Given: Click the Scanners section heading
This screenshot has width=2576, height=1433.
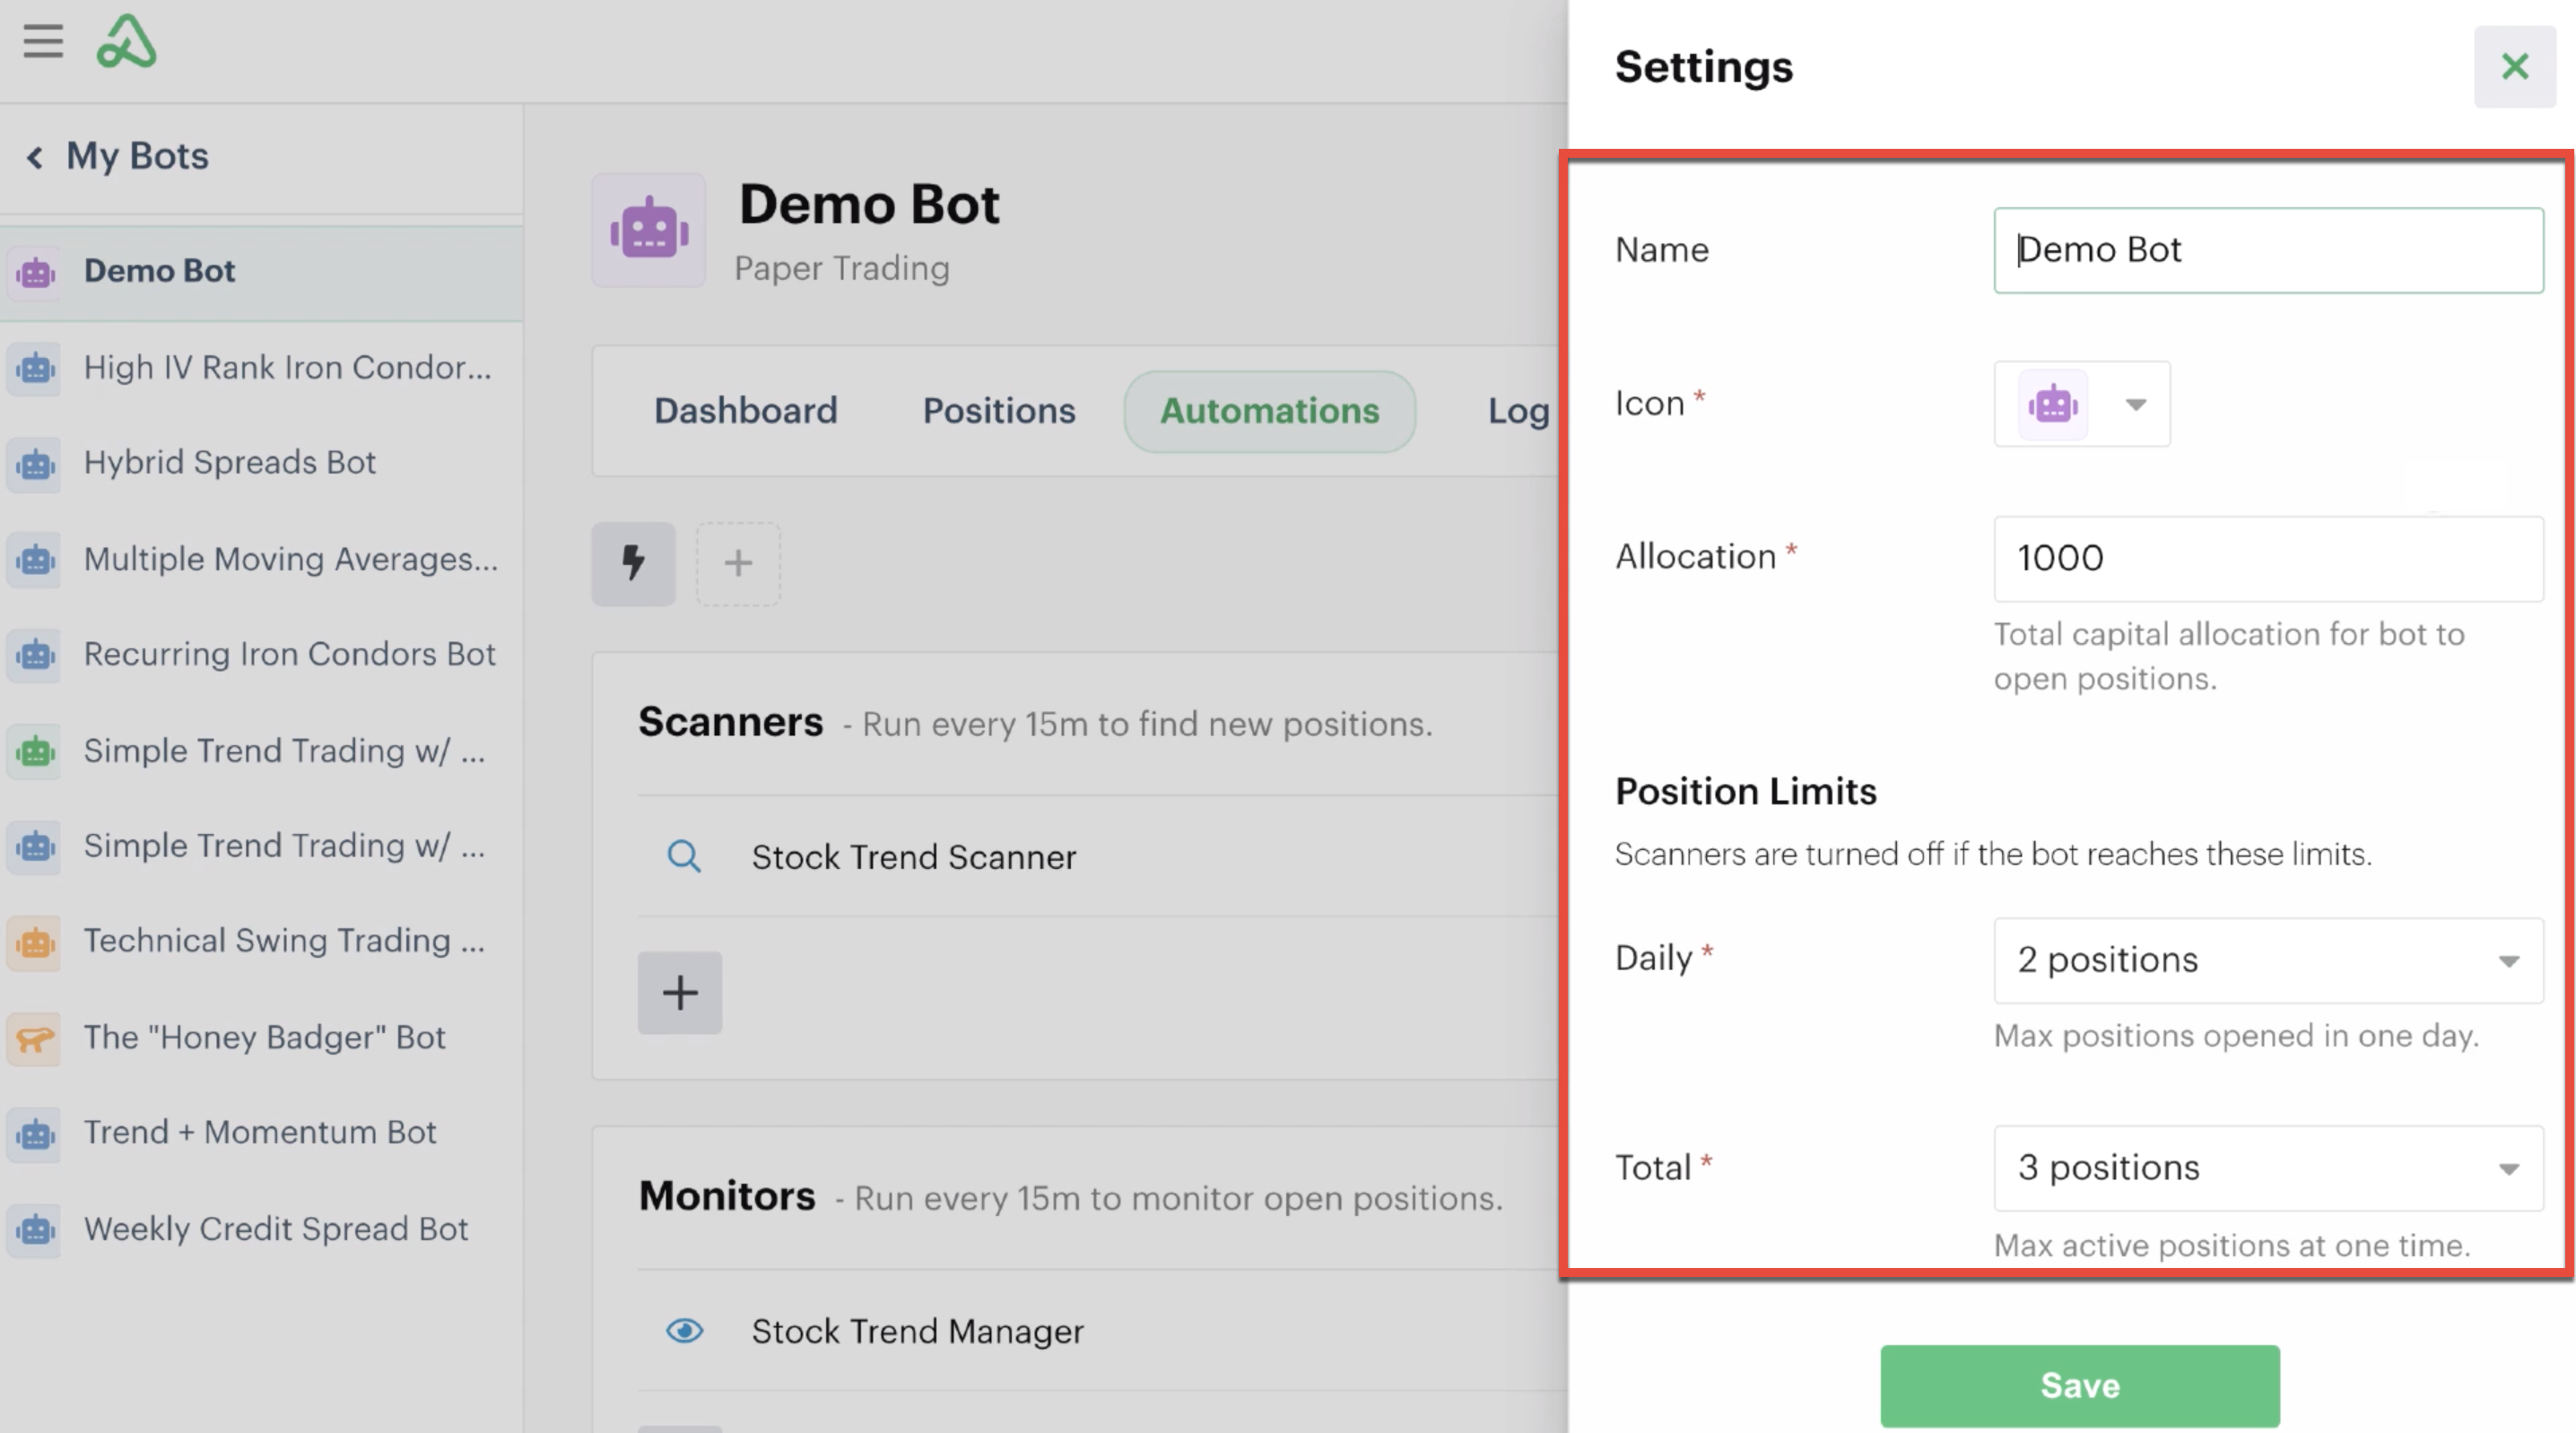Looking at the screenshot, I should coord(731,722).
